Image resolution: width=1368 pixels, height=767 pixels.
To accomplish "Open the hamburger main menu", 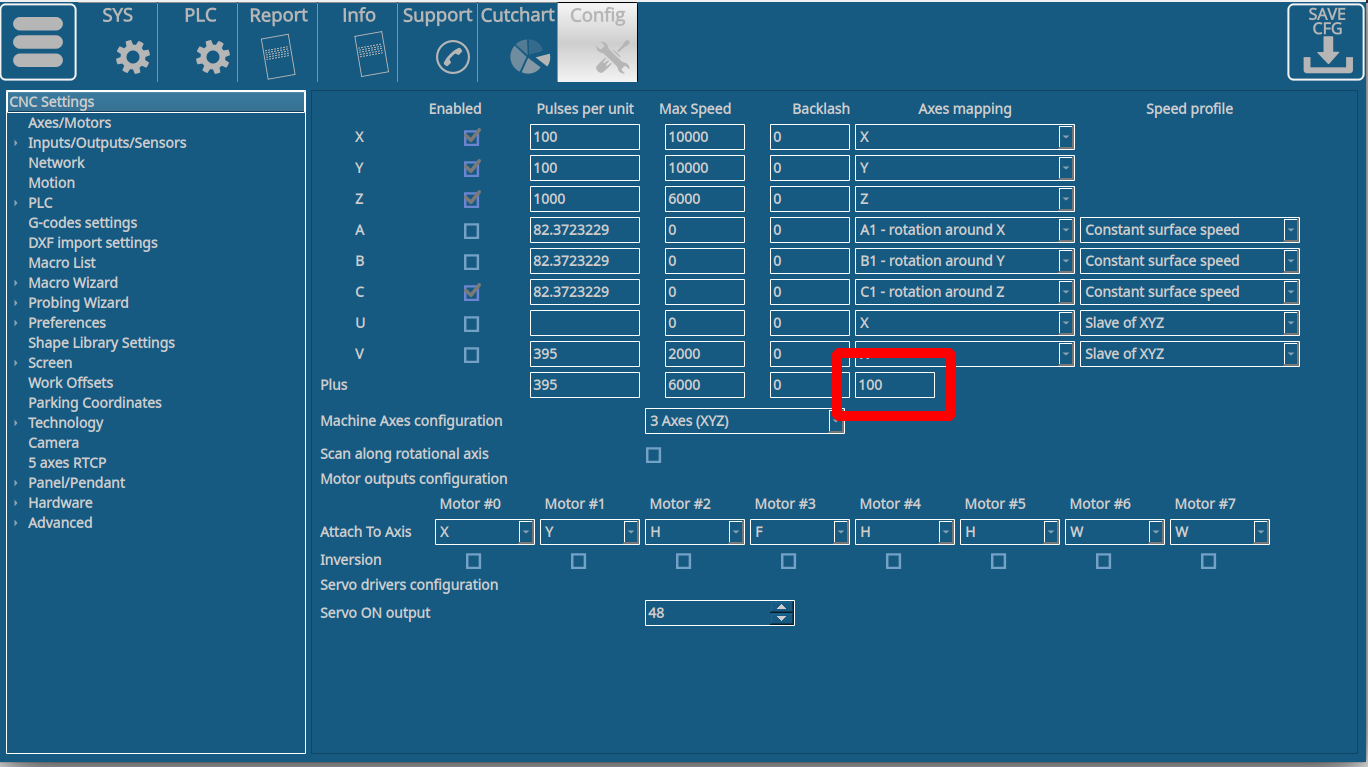I will coord(38,42).
